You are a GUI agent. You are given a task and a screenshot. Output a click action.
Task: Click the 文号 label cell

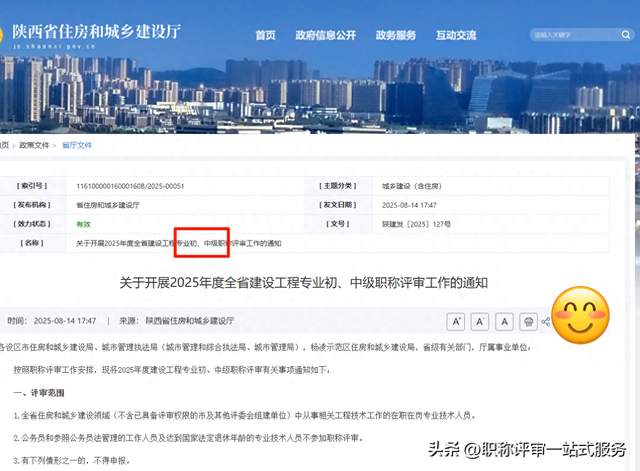click(338, 224)
